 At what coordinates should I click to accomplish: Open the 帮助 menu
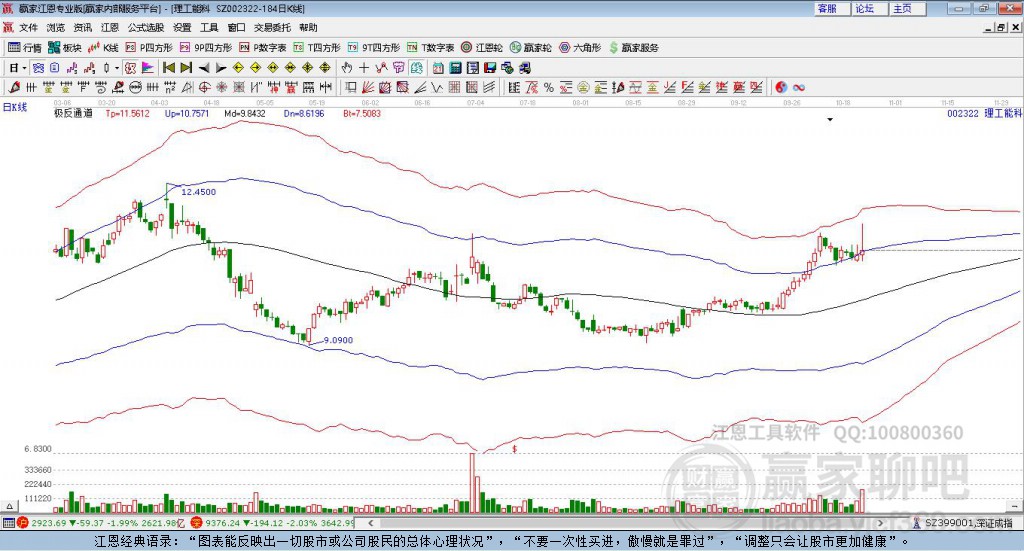tap(308, 27)
